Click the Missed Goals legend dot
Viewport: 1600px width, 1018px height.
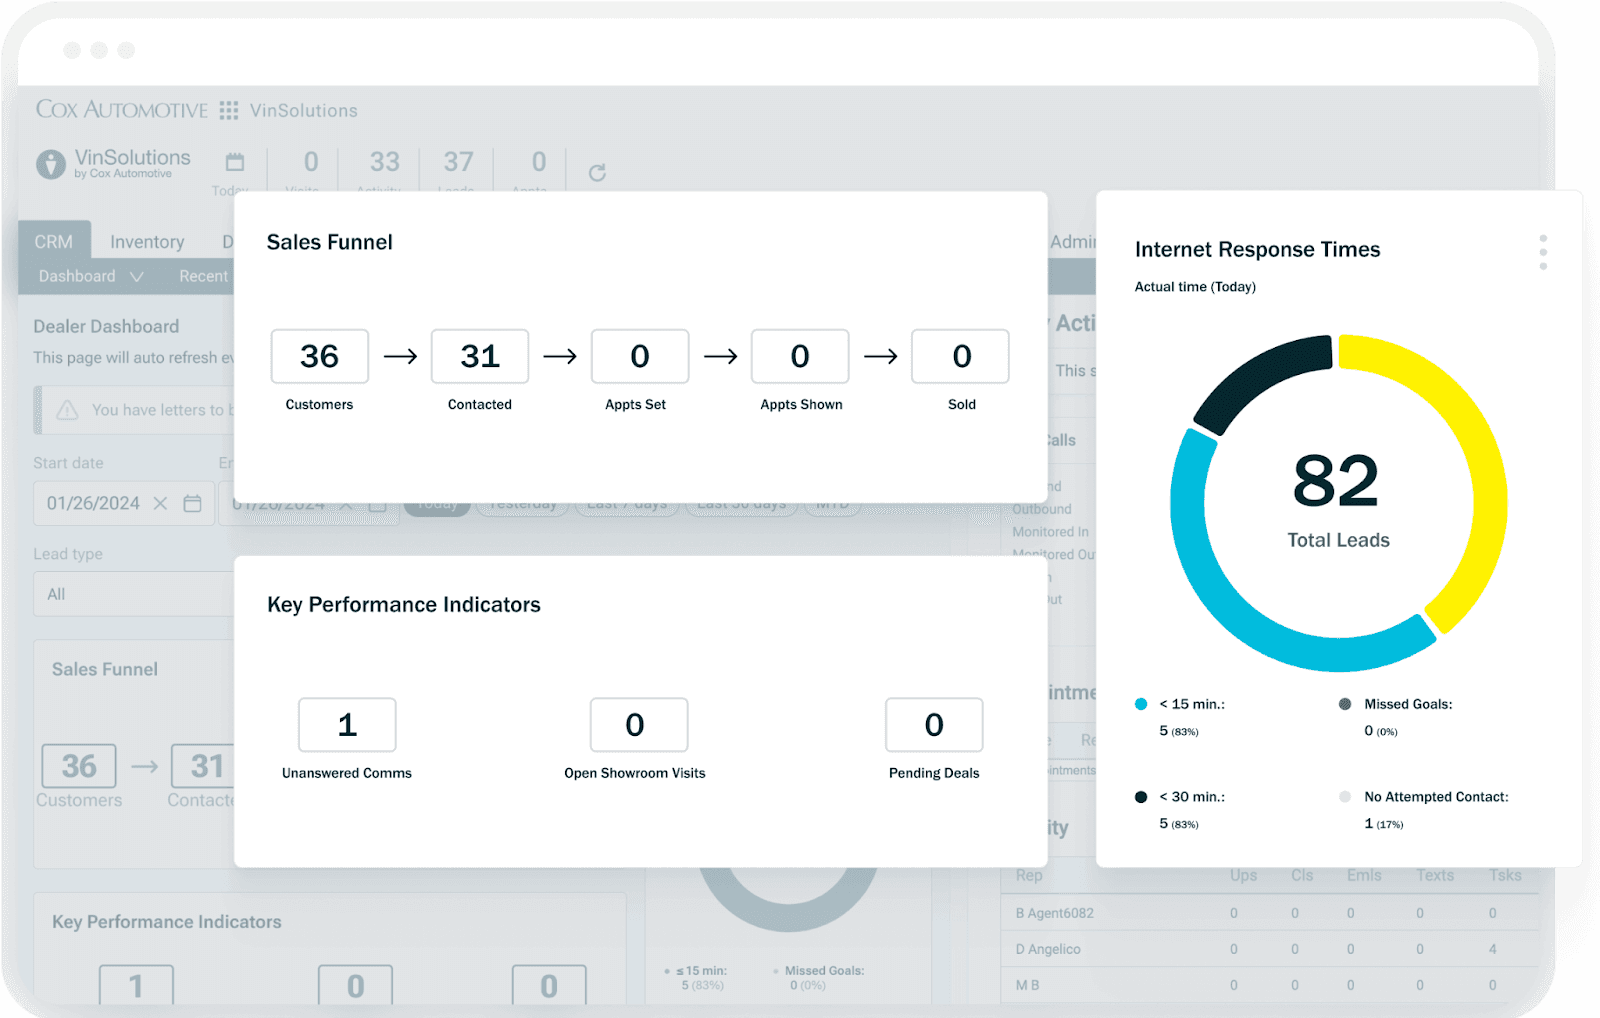tap(1345, 704)
